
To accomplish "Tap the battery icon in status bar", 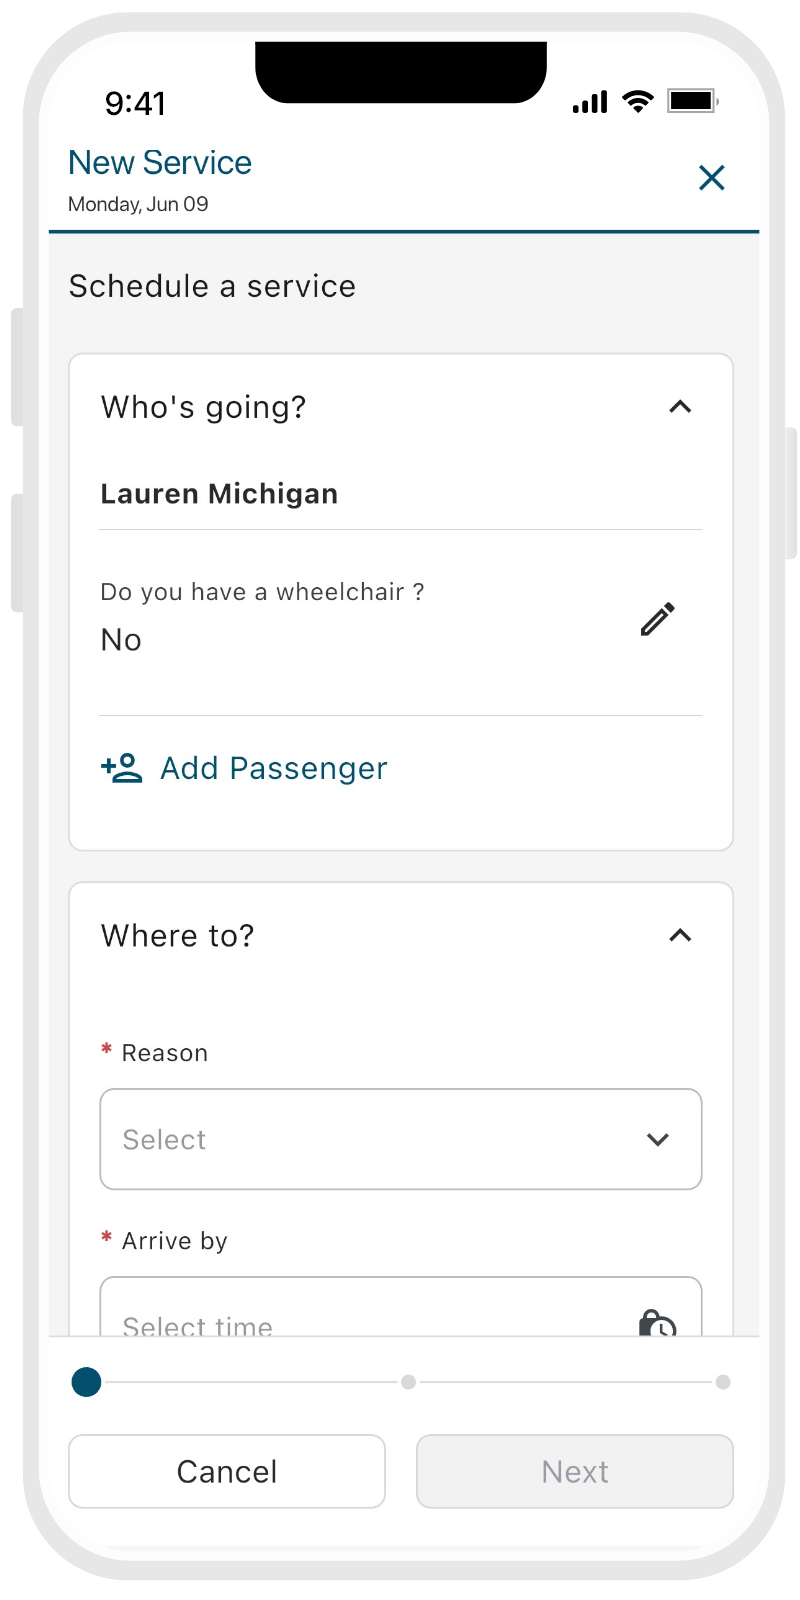I will pos(692,101).
